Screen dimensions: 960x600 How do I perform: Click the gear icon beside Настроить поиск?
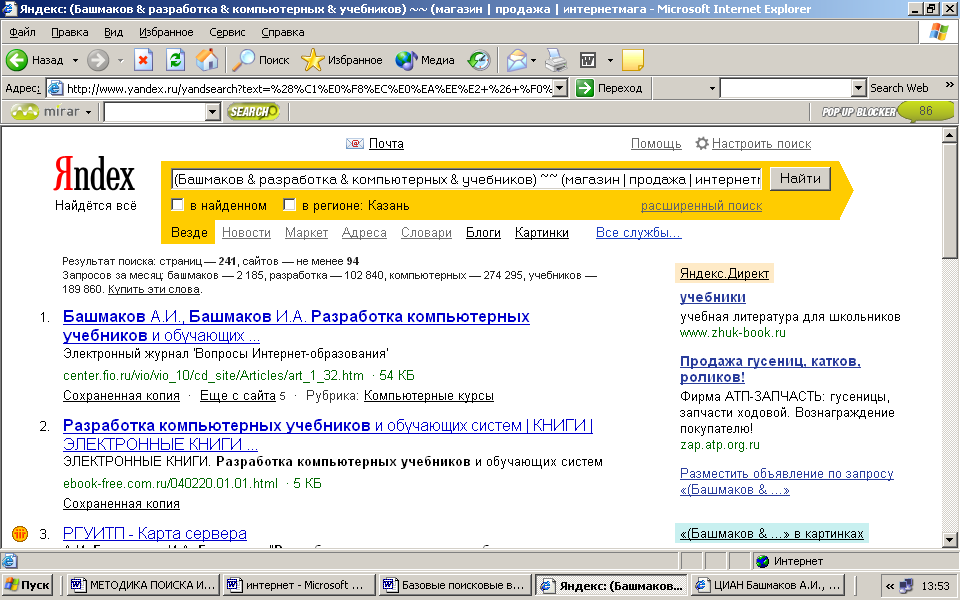702,143
